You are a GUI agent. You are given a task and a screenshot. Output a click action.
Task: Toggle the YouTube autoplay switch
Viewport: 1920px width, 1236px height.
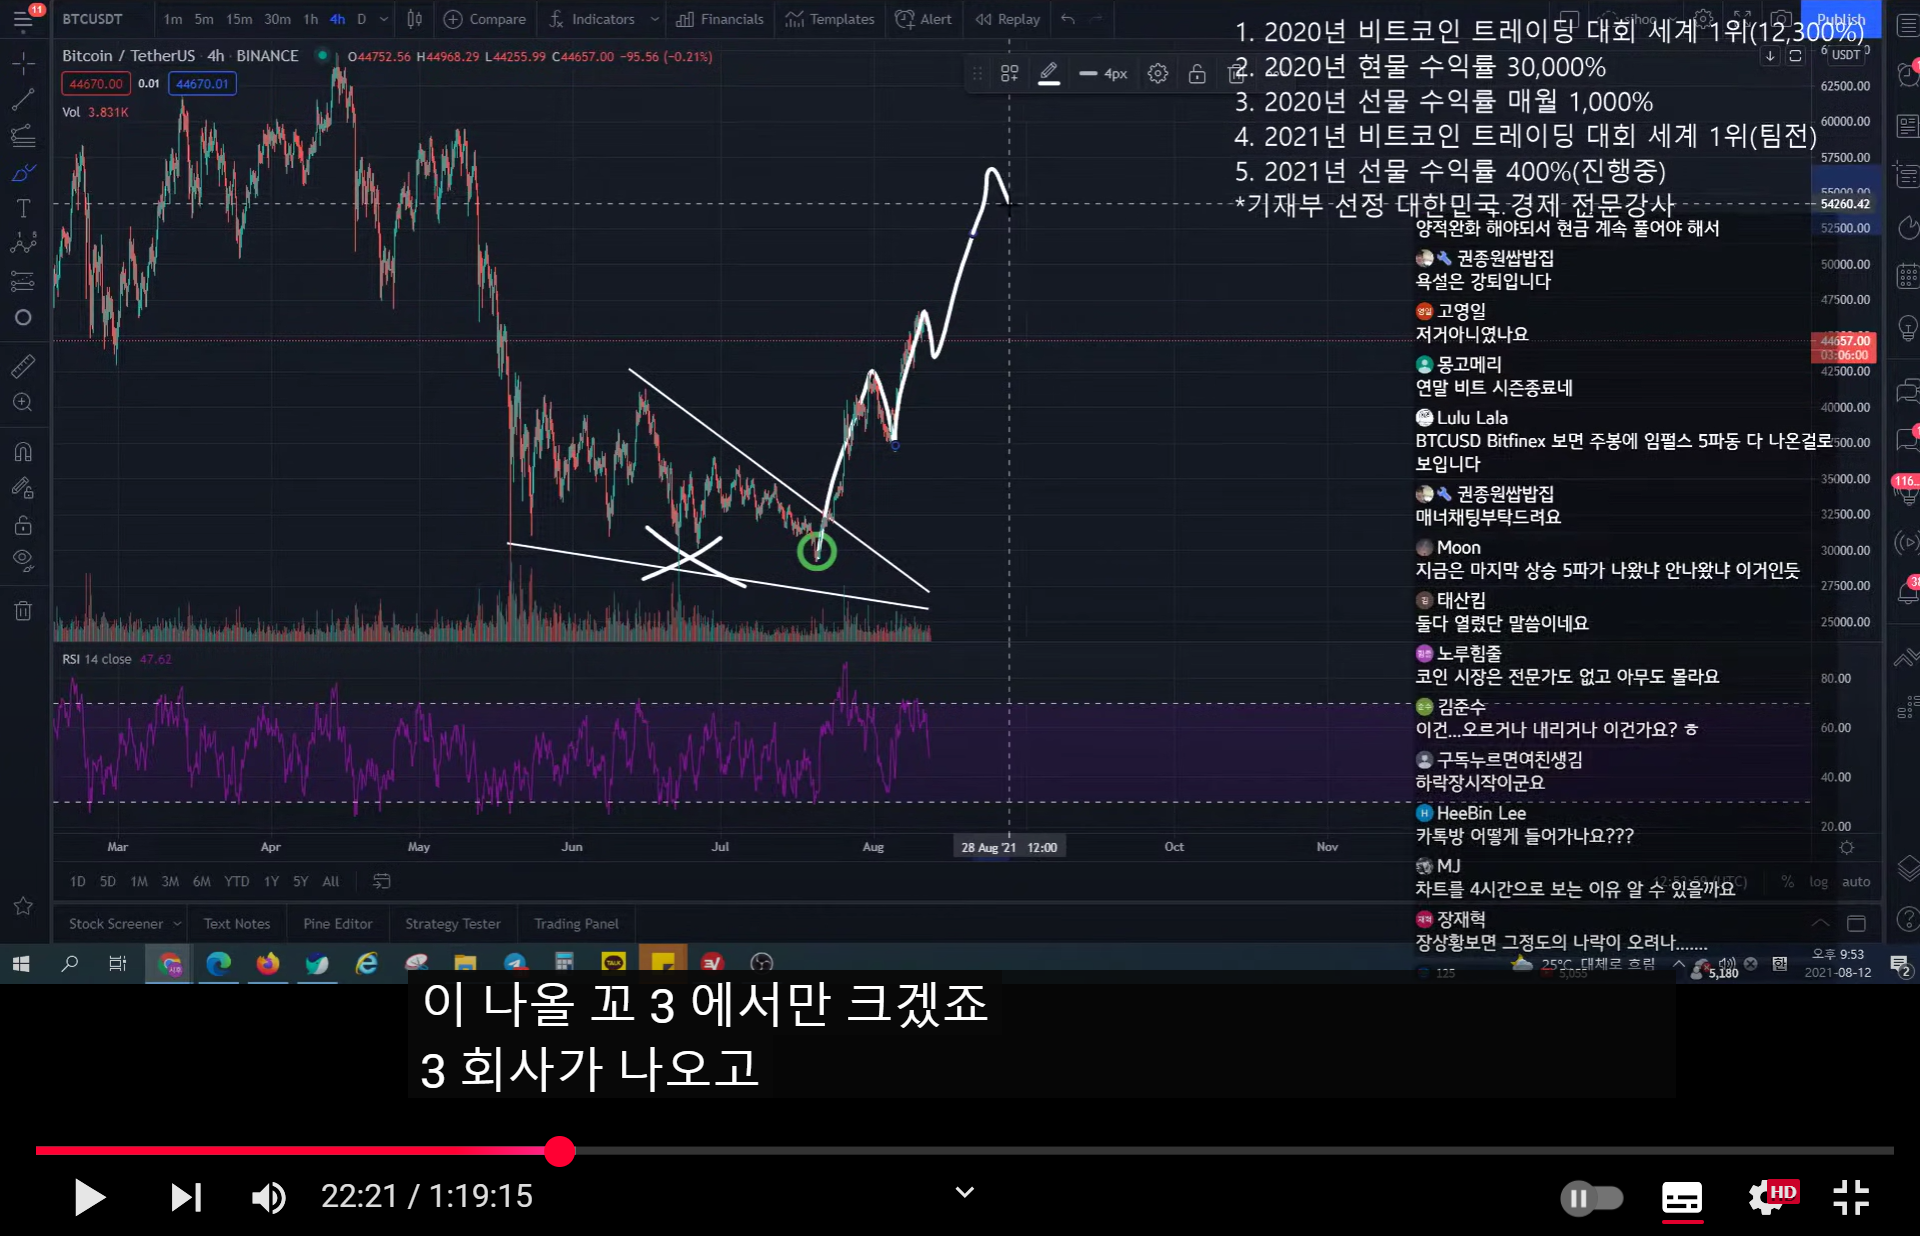point(1591,1197)
